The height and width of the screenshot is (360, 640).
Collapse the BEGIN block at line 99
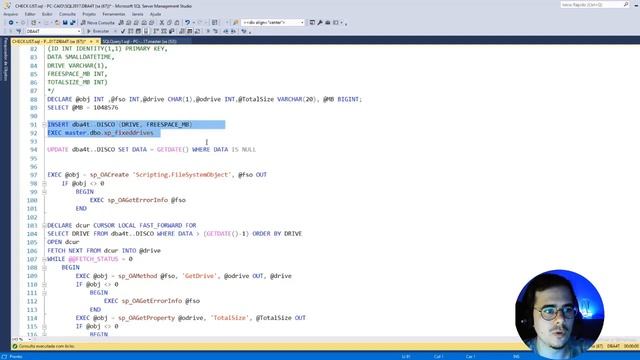[44, 192]
